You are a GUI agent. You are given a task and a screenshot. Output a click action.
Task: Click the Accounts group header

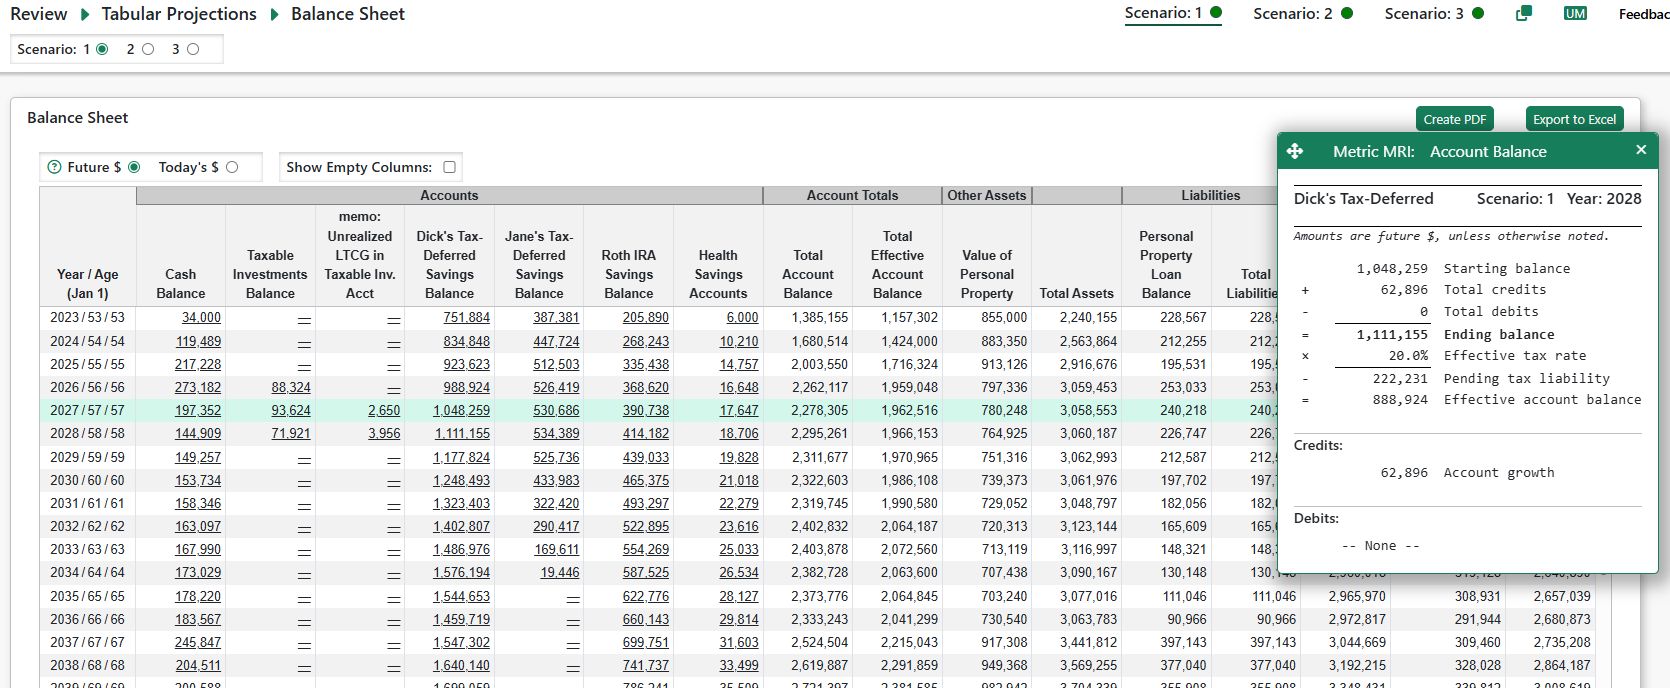[x=449, y=195]
